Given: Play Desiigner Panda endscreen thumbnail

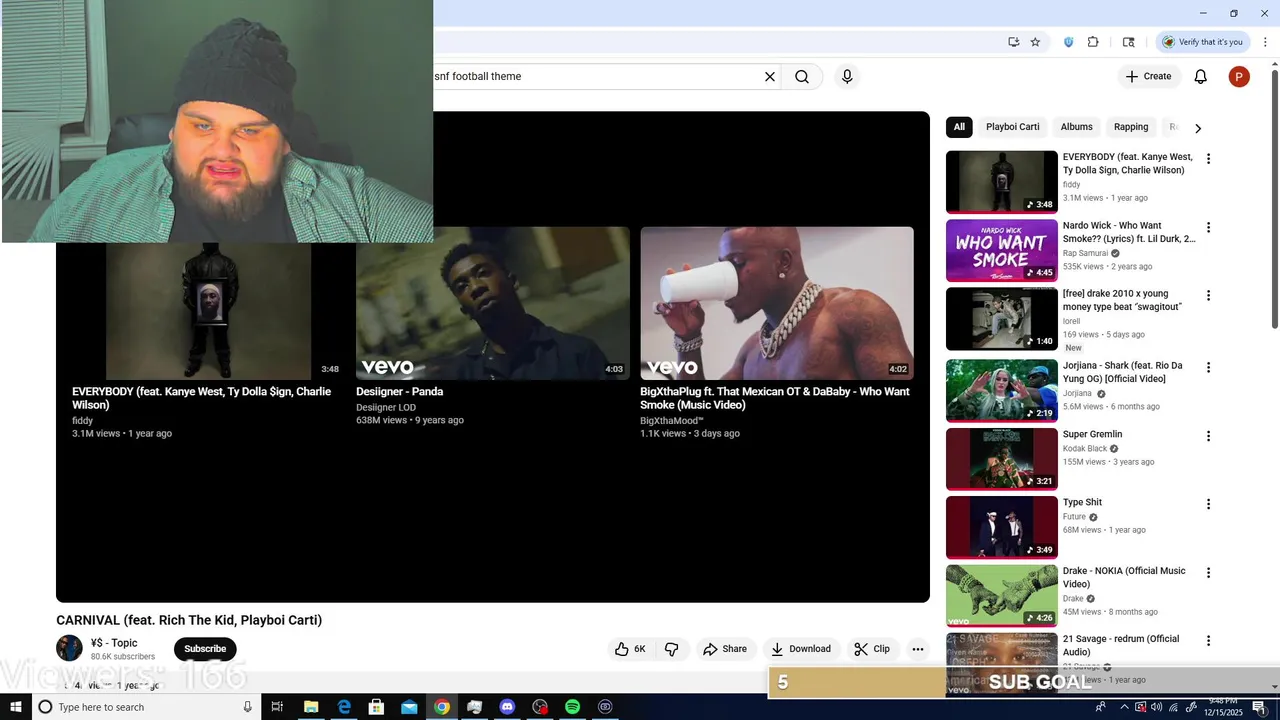Looking at the screenshot, I should [493, 303].
